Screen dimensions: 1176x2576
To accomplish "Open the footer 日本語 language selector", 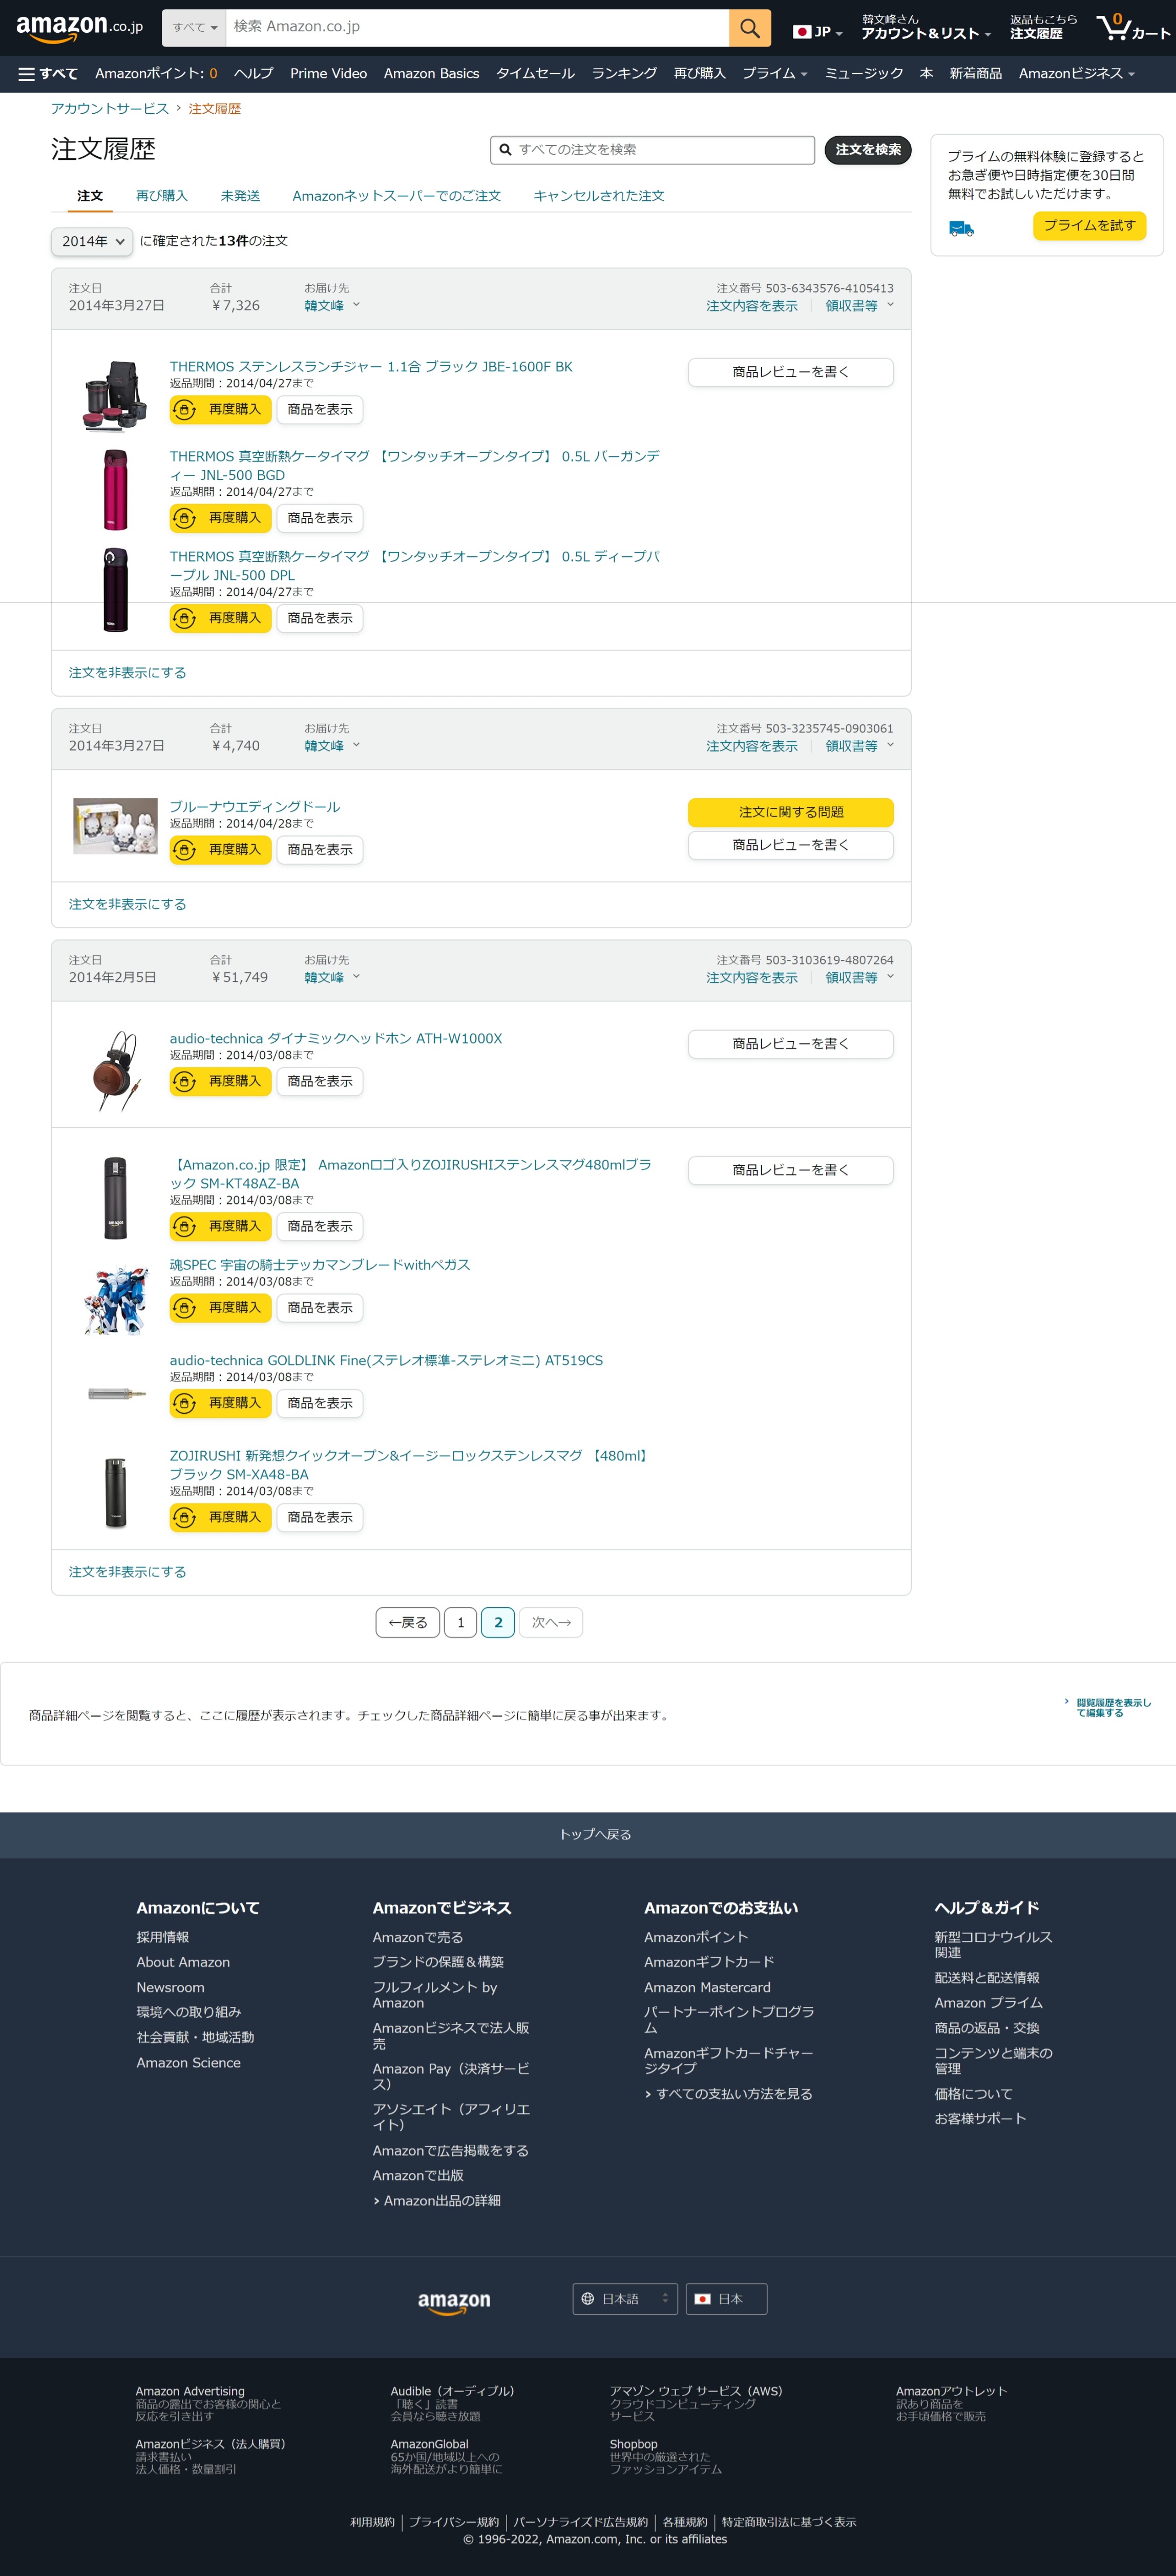I will tap(625, 2299).
